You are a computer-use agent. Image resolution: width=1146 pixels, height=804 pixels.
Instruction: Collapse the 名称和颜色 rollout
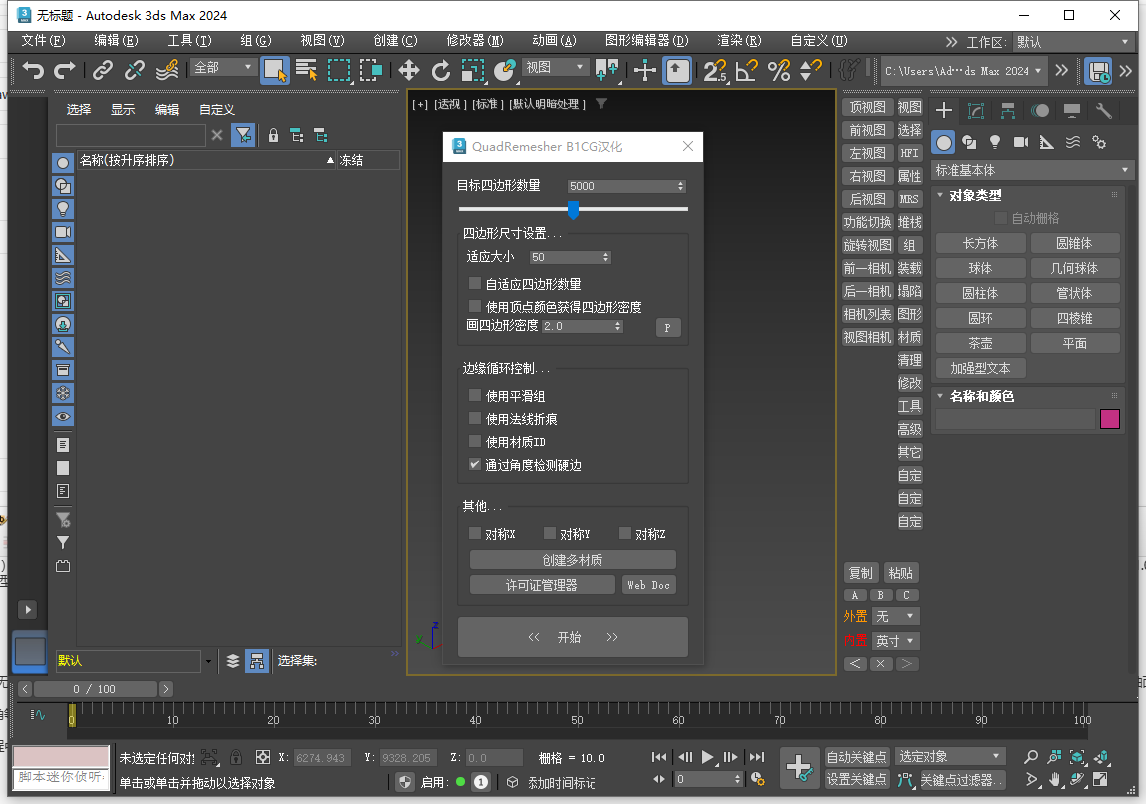940,396
